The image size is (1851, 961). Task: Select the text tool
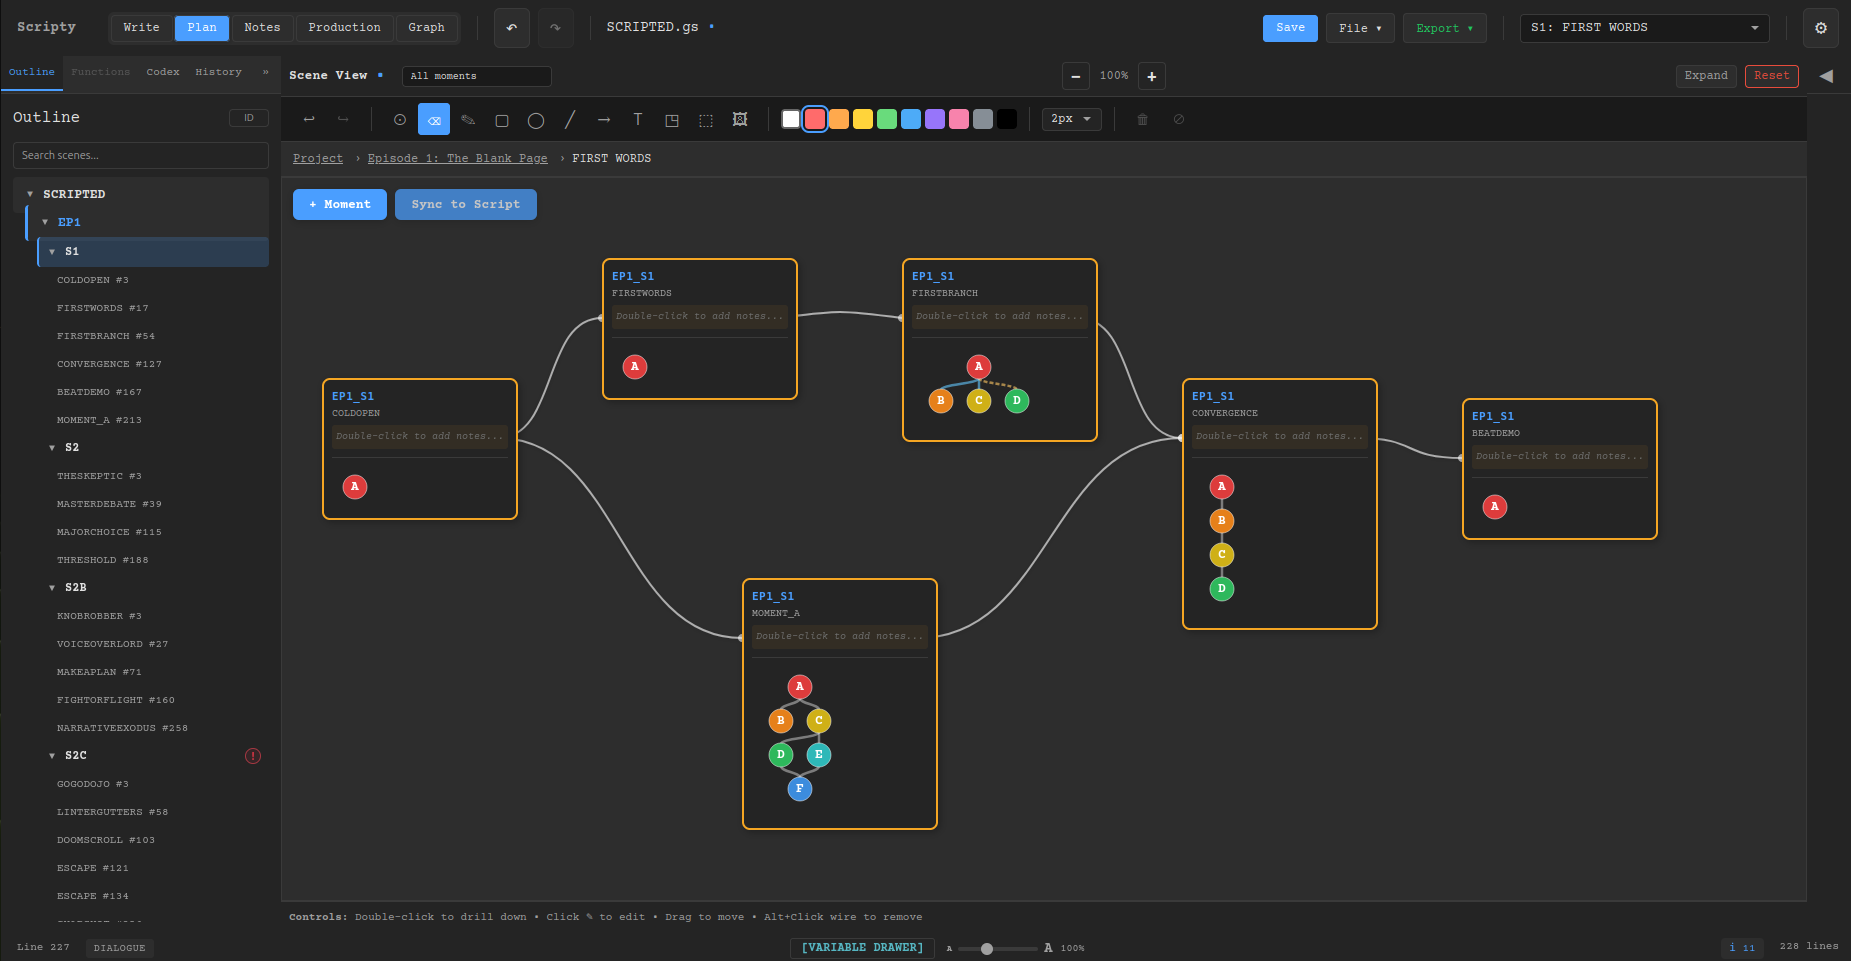coord(638,119)
